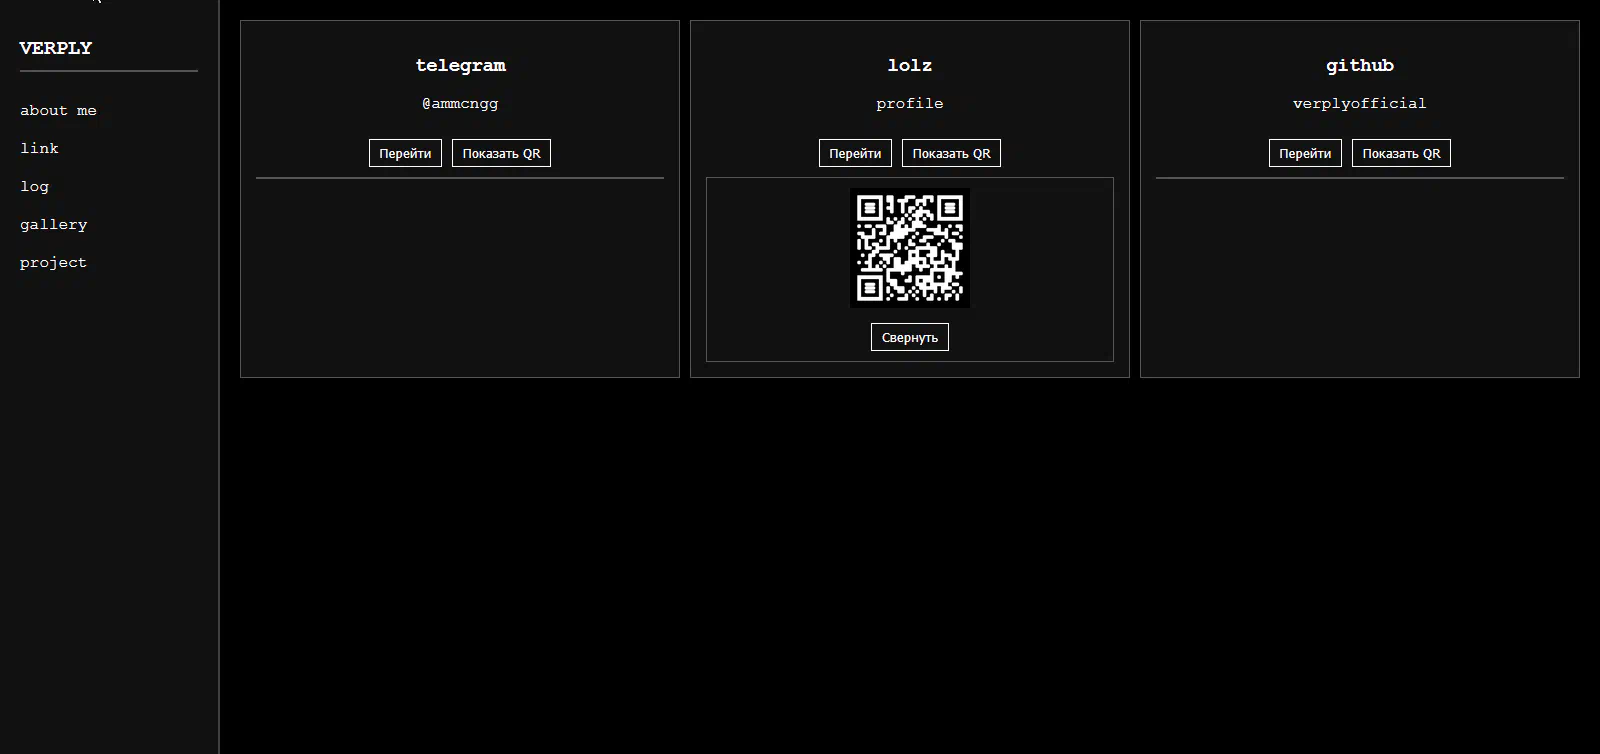Click Показать QR on the lolz card
The image size is (1600, 754).
(x=951, y=153)
